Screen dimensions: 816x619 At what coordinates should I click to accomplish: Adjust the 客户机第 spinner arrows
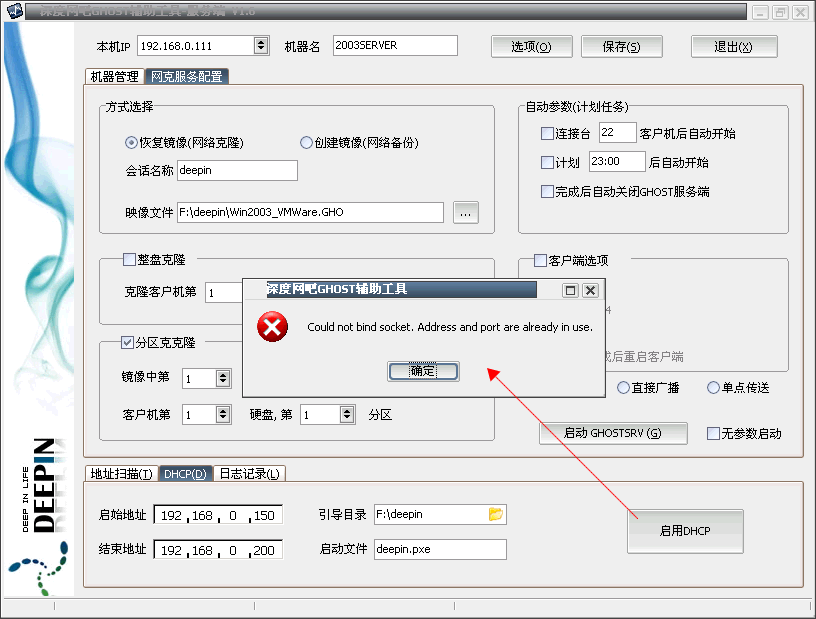[x=223, y=414]
